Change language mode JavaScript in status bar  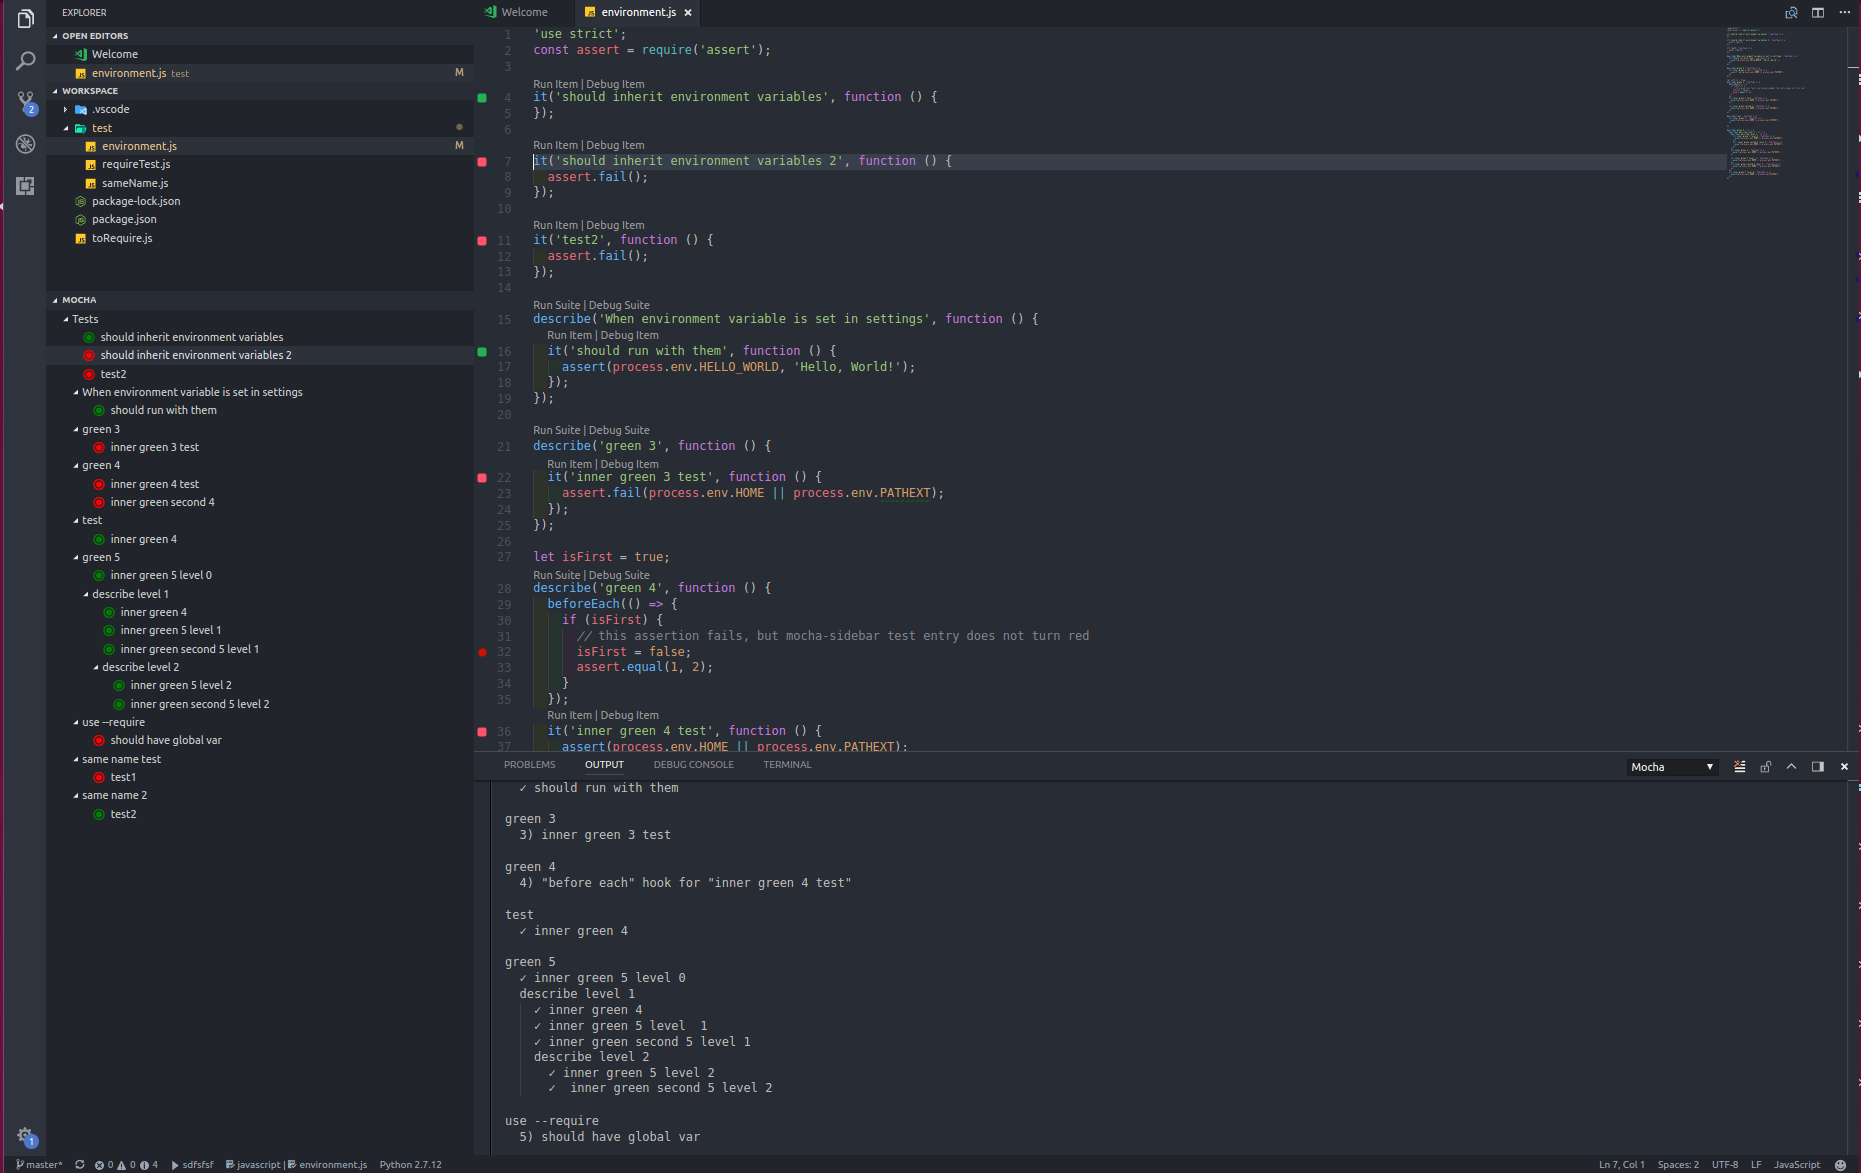point(1797,1165)
